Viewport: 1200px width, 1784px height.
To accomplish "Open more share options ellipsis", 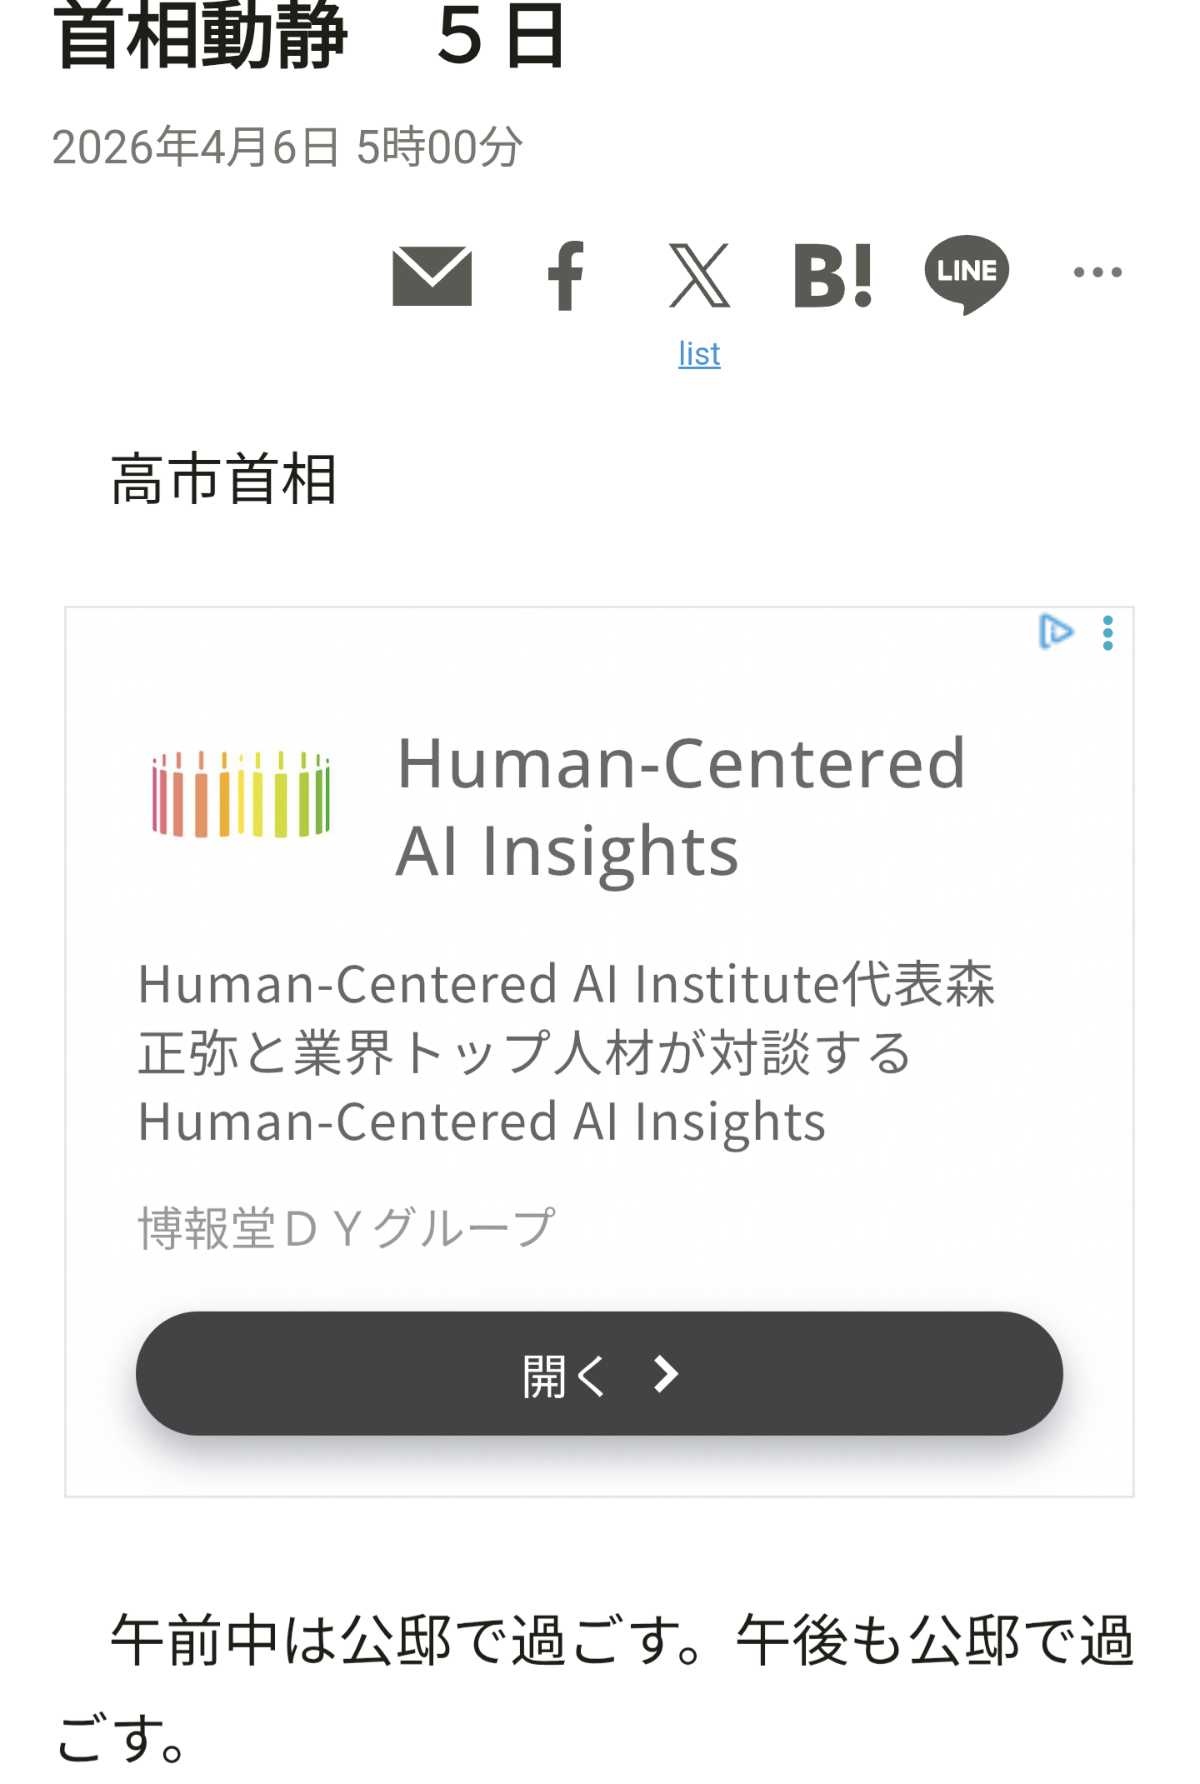I will point(1097,272).
